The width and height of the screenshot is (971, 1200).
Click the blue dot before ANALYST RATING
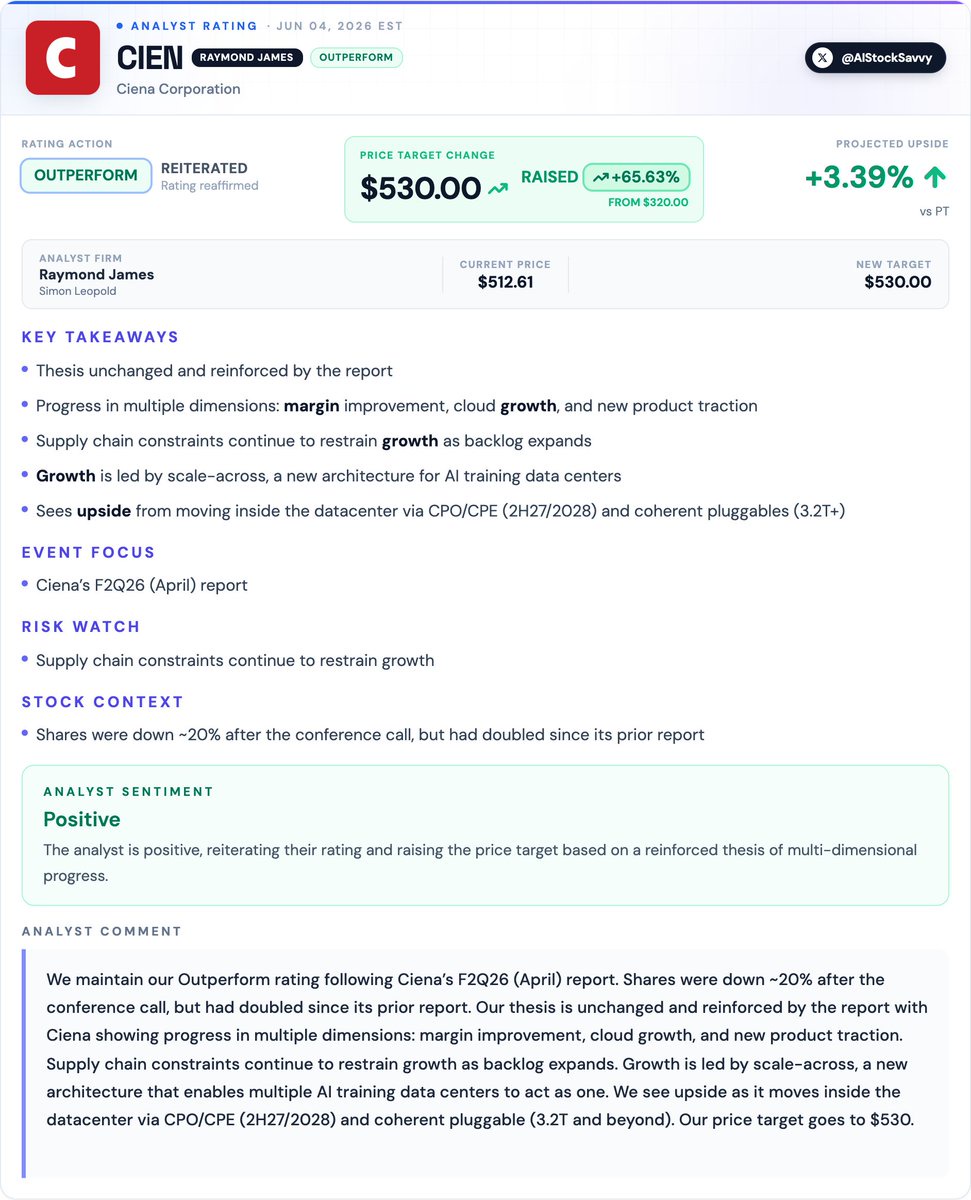pyautogui.click(x=120, y=25)
